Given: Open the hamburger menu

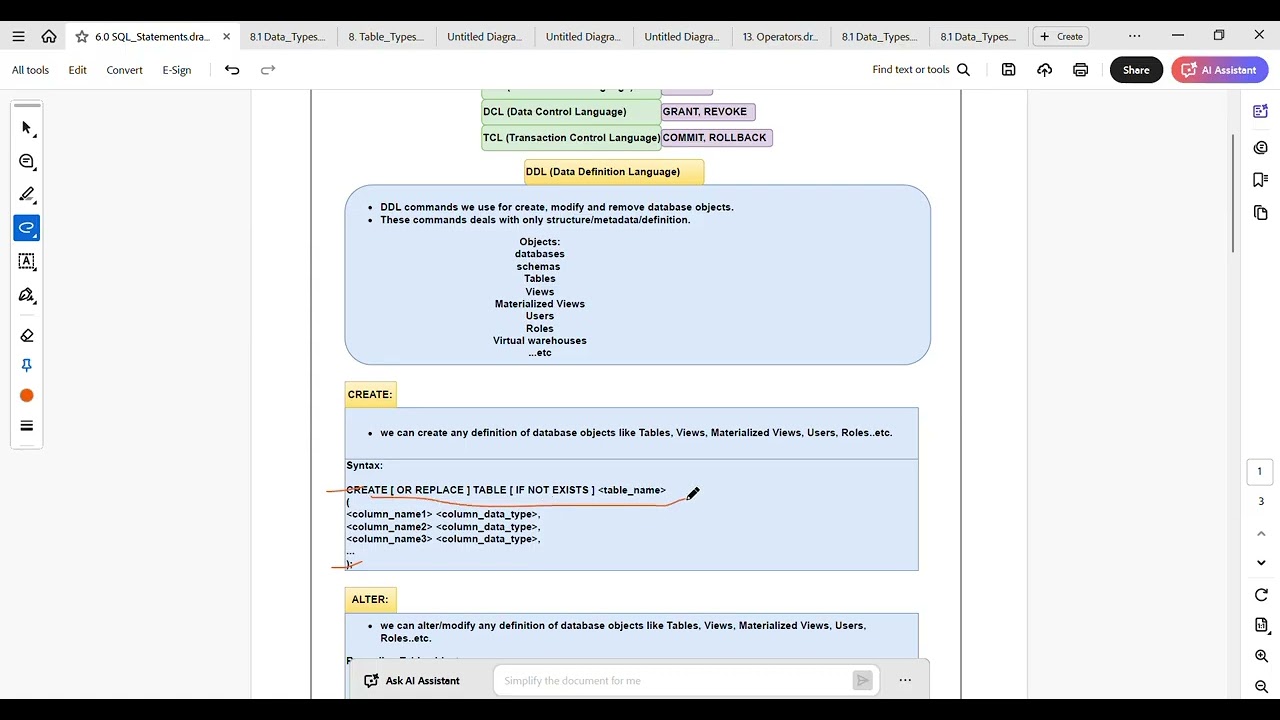Looking at the screenshot, I should point(18,36).
